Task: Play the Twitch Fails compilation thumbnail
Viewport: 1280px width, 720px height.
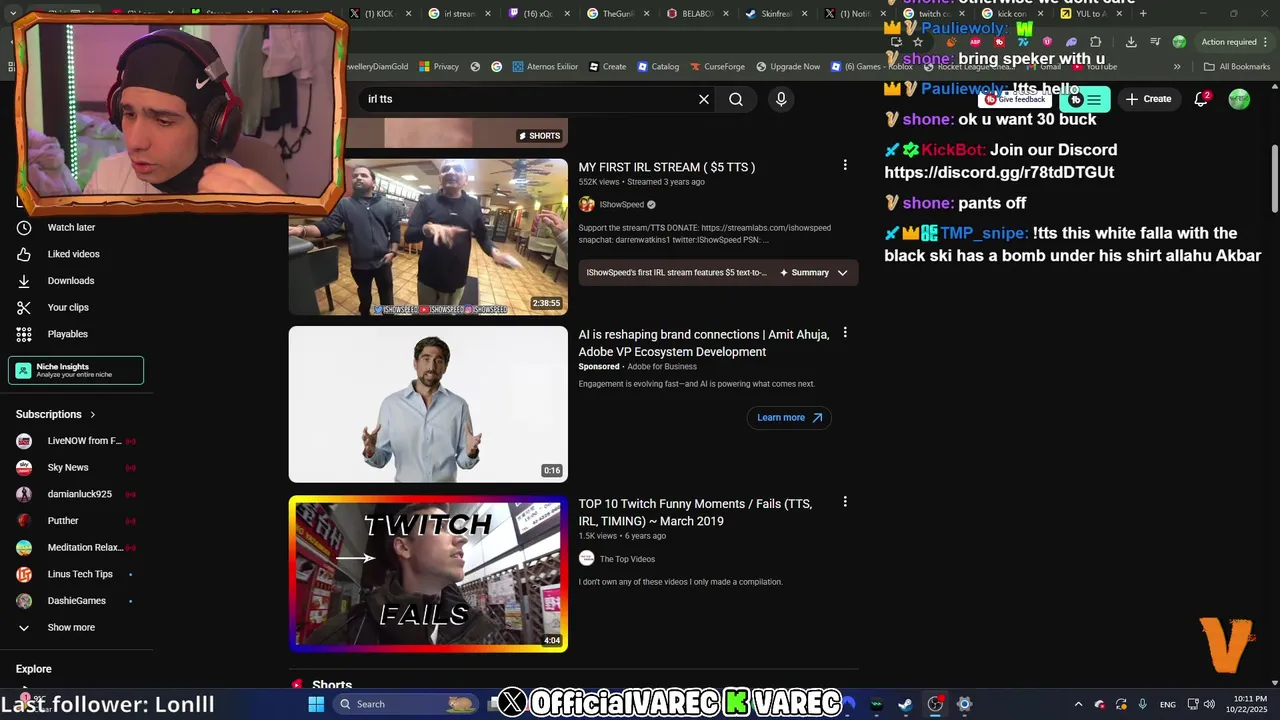Action: coord(428,574)
